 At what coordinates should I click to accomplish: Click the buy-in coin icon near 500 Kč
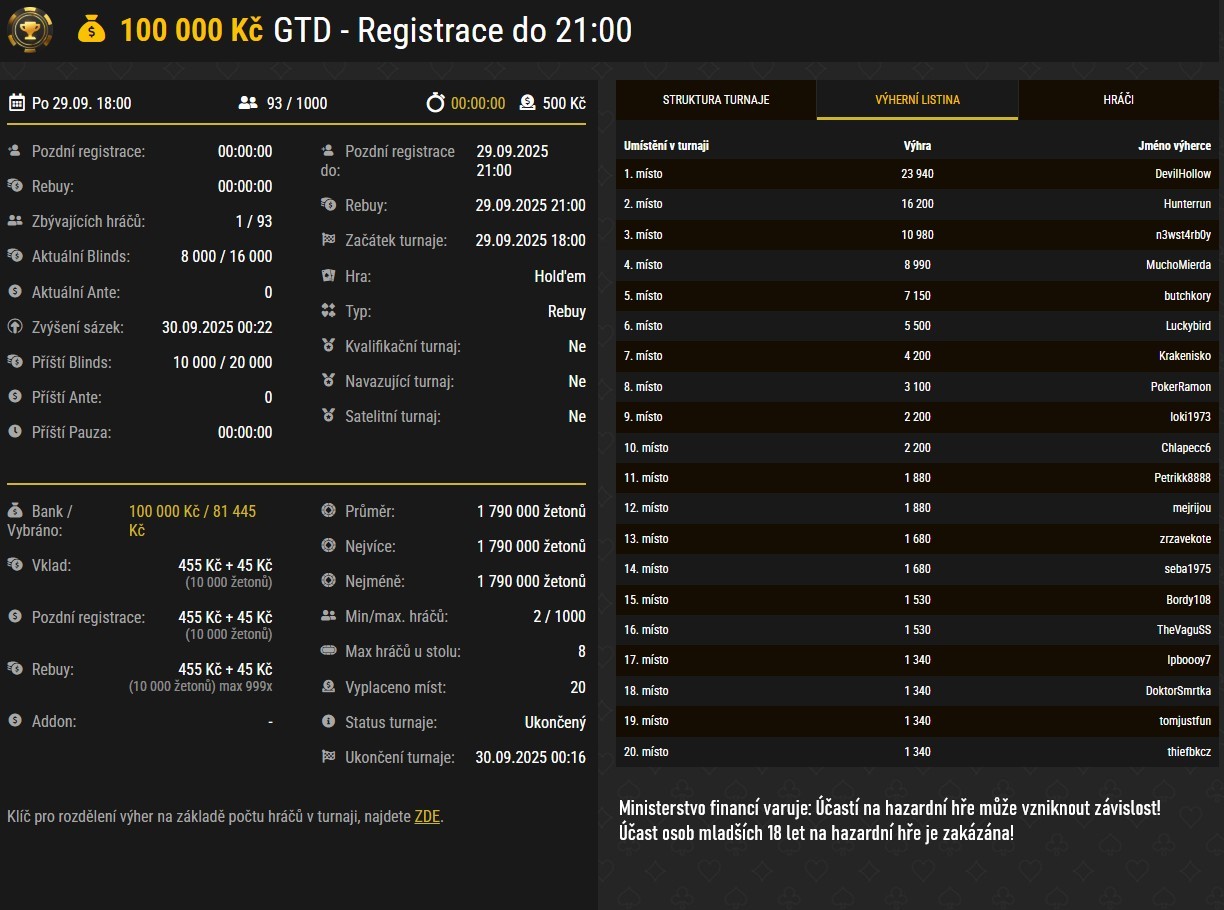tap(527, 103)
